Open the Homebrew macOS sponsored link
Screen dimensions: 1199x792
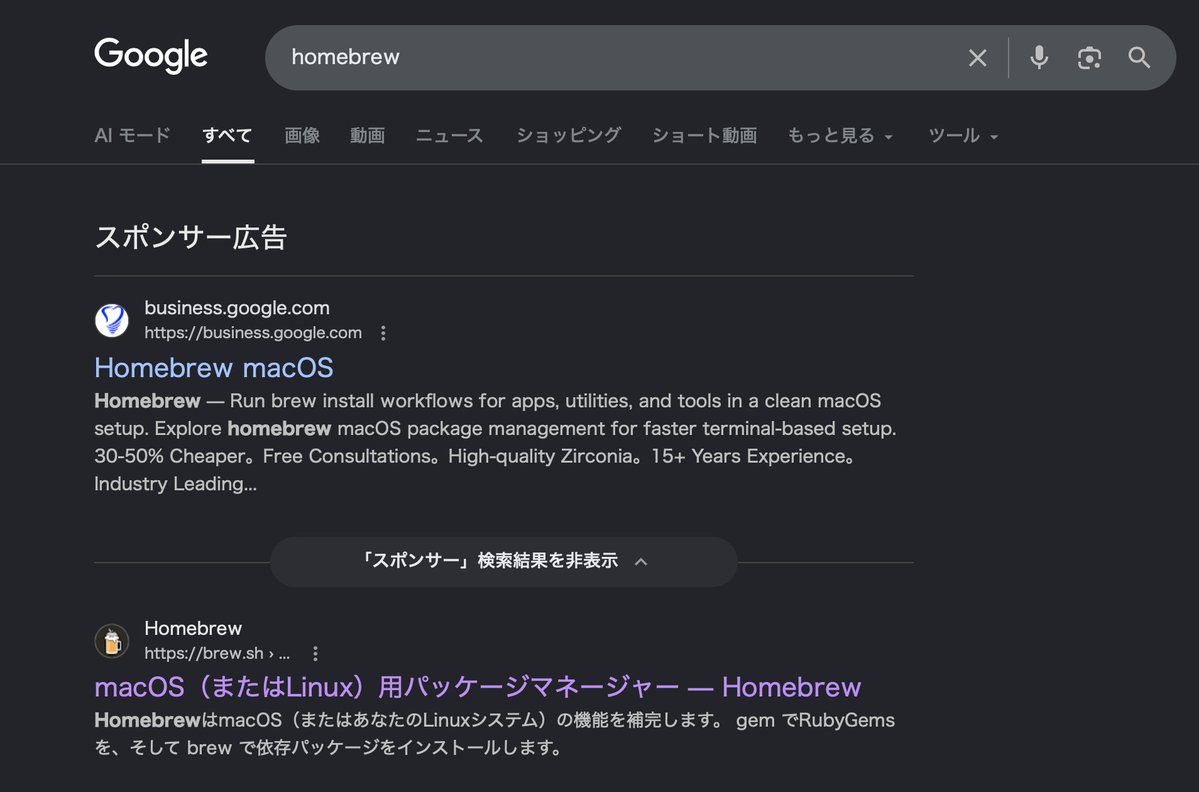(x=213, y=368)
